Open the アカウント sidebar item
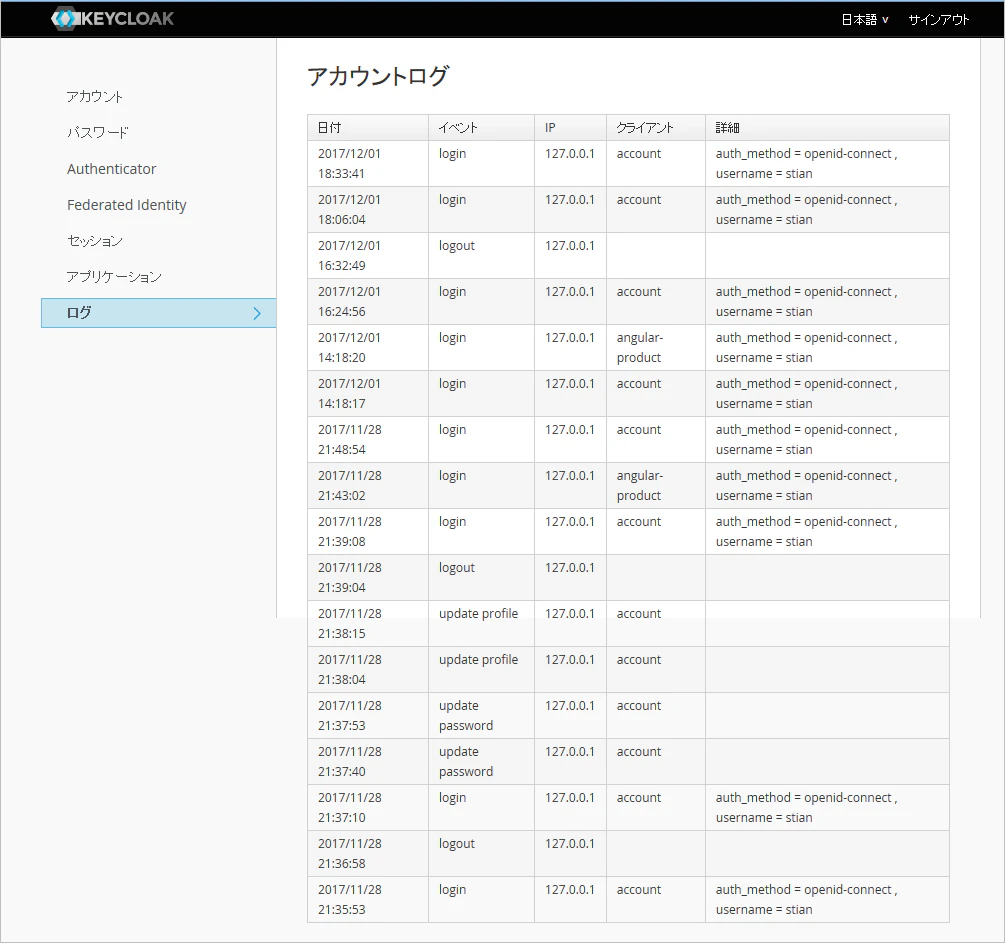The width and height of the screenshot is (1005, 943). (x=94, y=97)
